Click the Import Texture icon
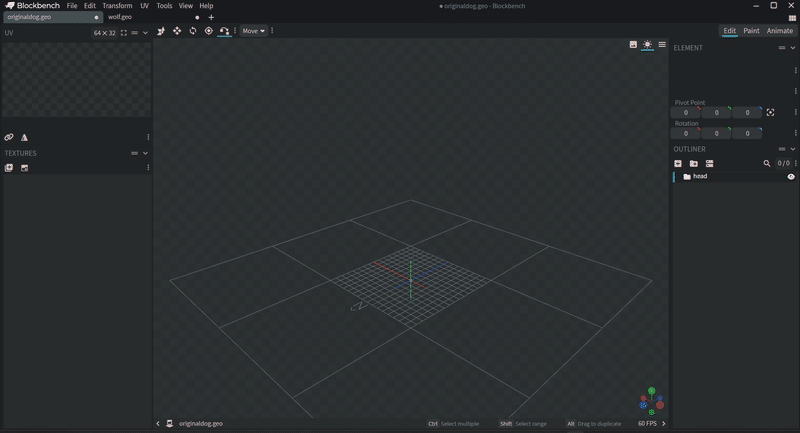The image size is (800, 433). (x=9, y=168)
